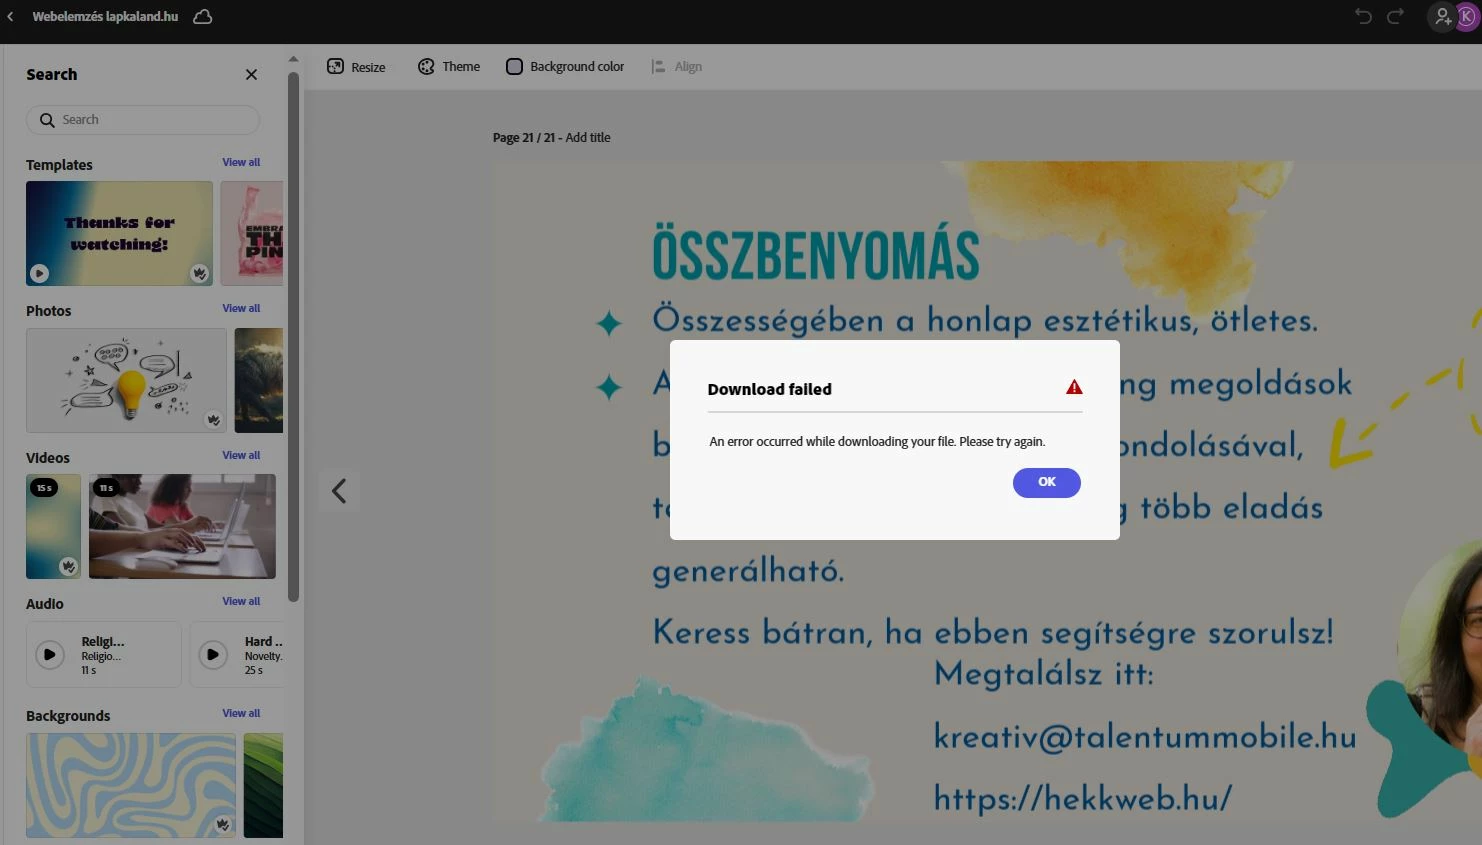Click the sidebar scrollbar's up arrow
The width and height of the screenshot is (1482, 845).
pyautogui.click(x=293, y=59)
